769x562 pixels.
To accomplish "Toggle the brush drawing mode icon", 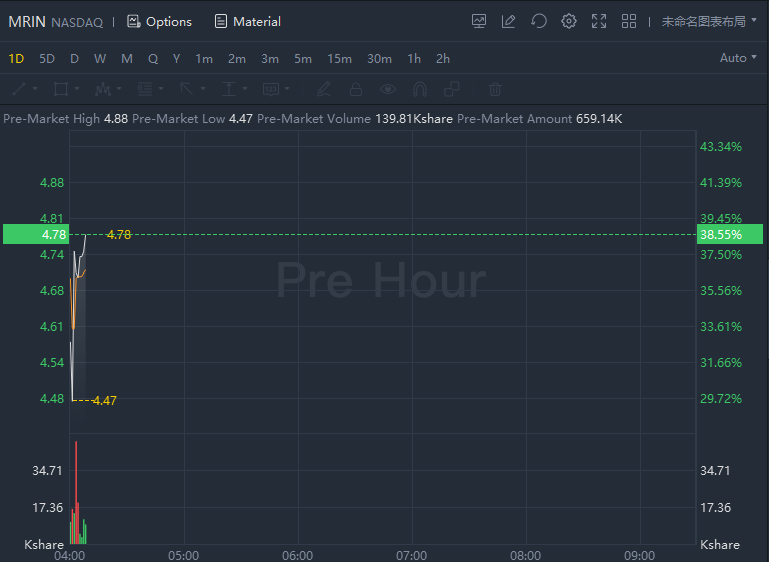I will [x=324, y=89].
